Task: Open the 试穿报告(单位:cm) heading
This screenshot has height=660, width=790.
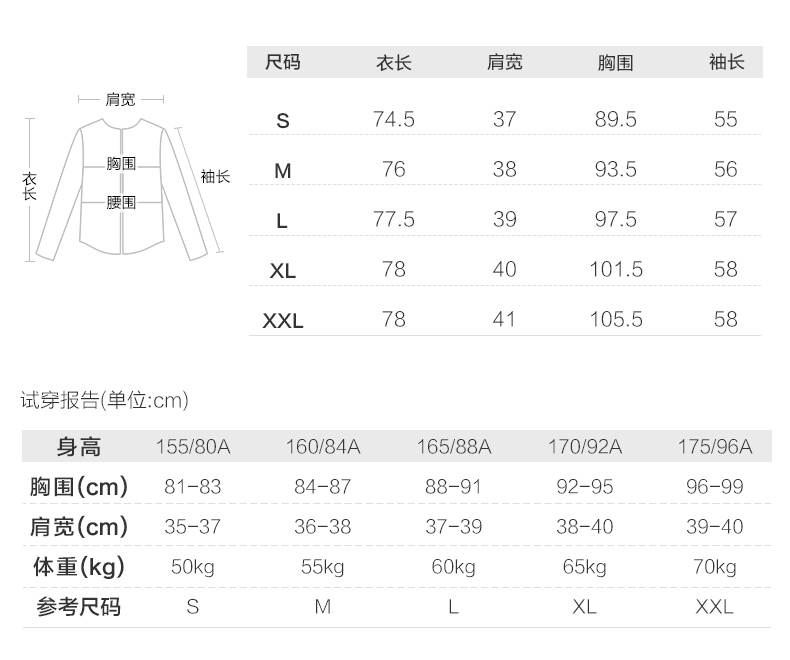Action: pyautogui.click(x=105, y=401)
